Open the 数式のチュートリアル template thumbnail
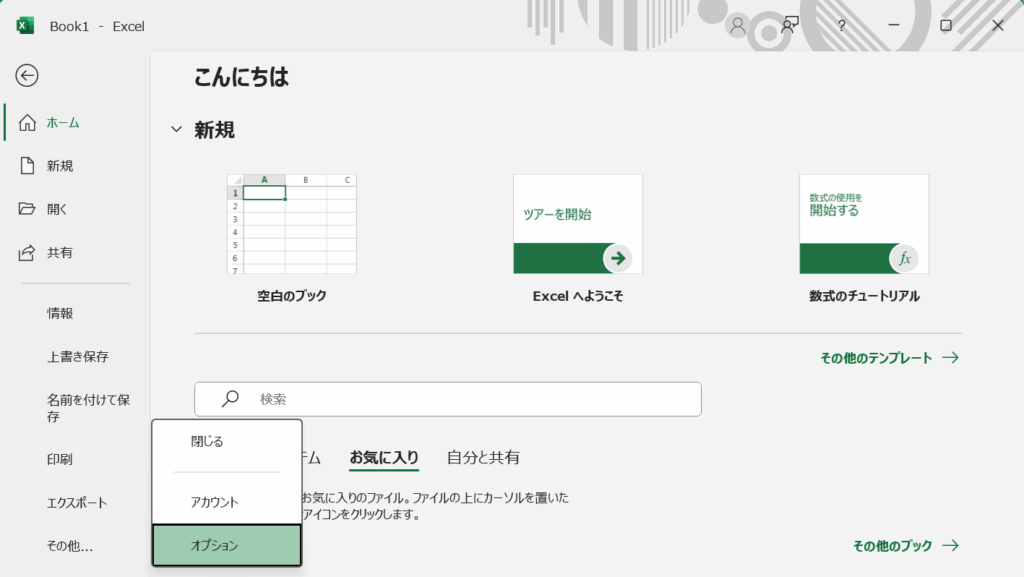Image resolution: width=1024 pixels, height=577 pixels. pos(864,224)
